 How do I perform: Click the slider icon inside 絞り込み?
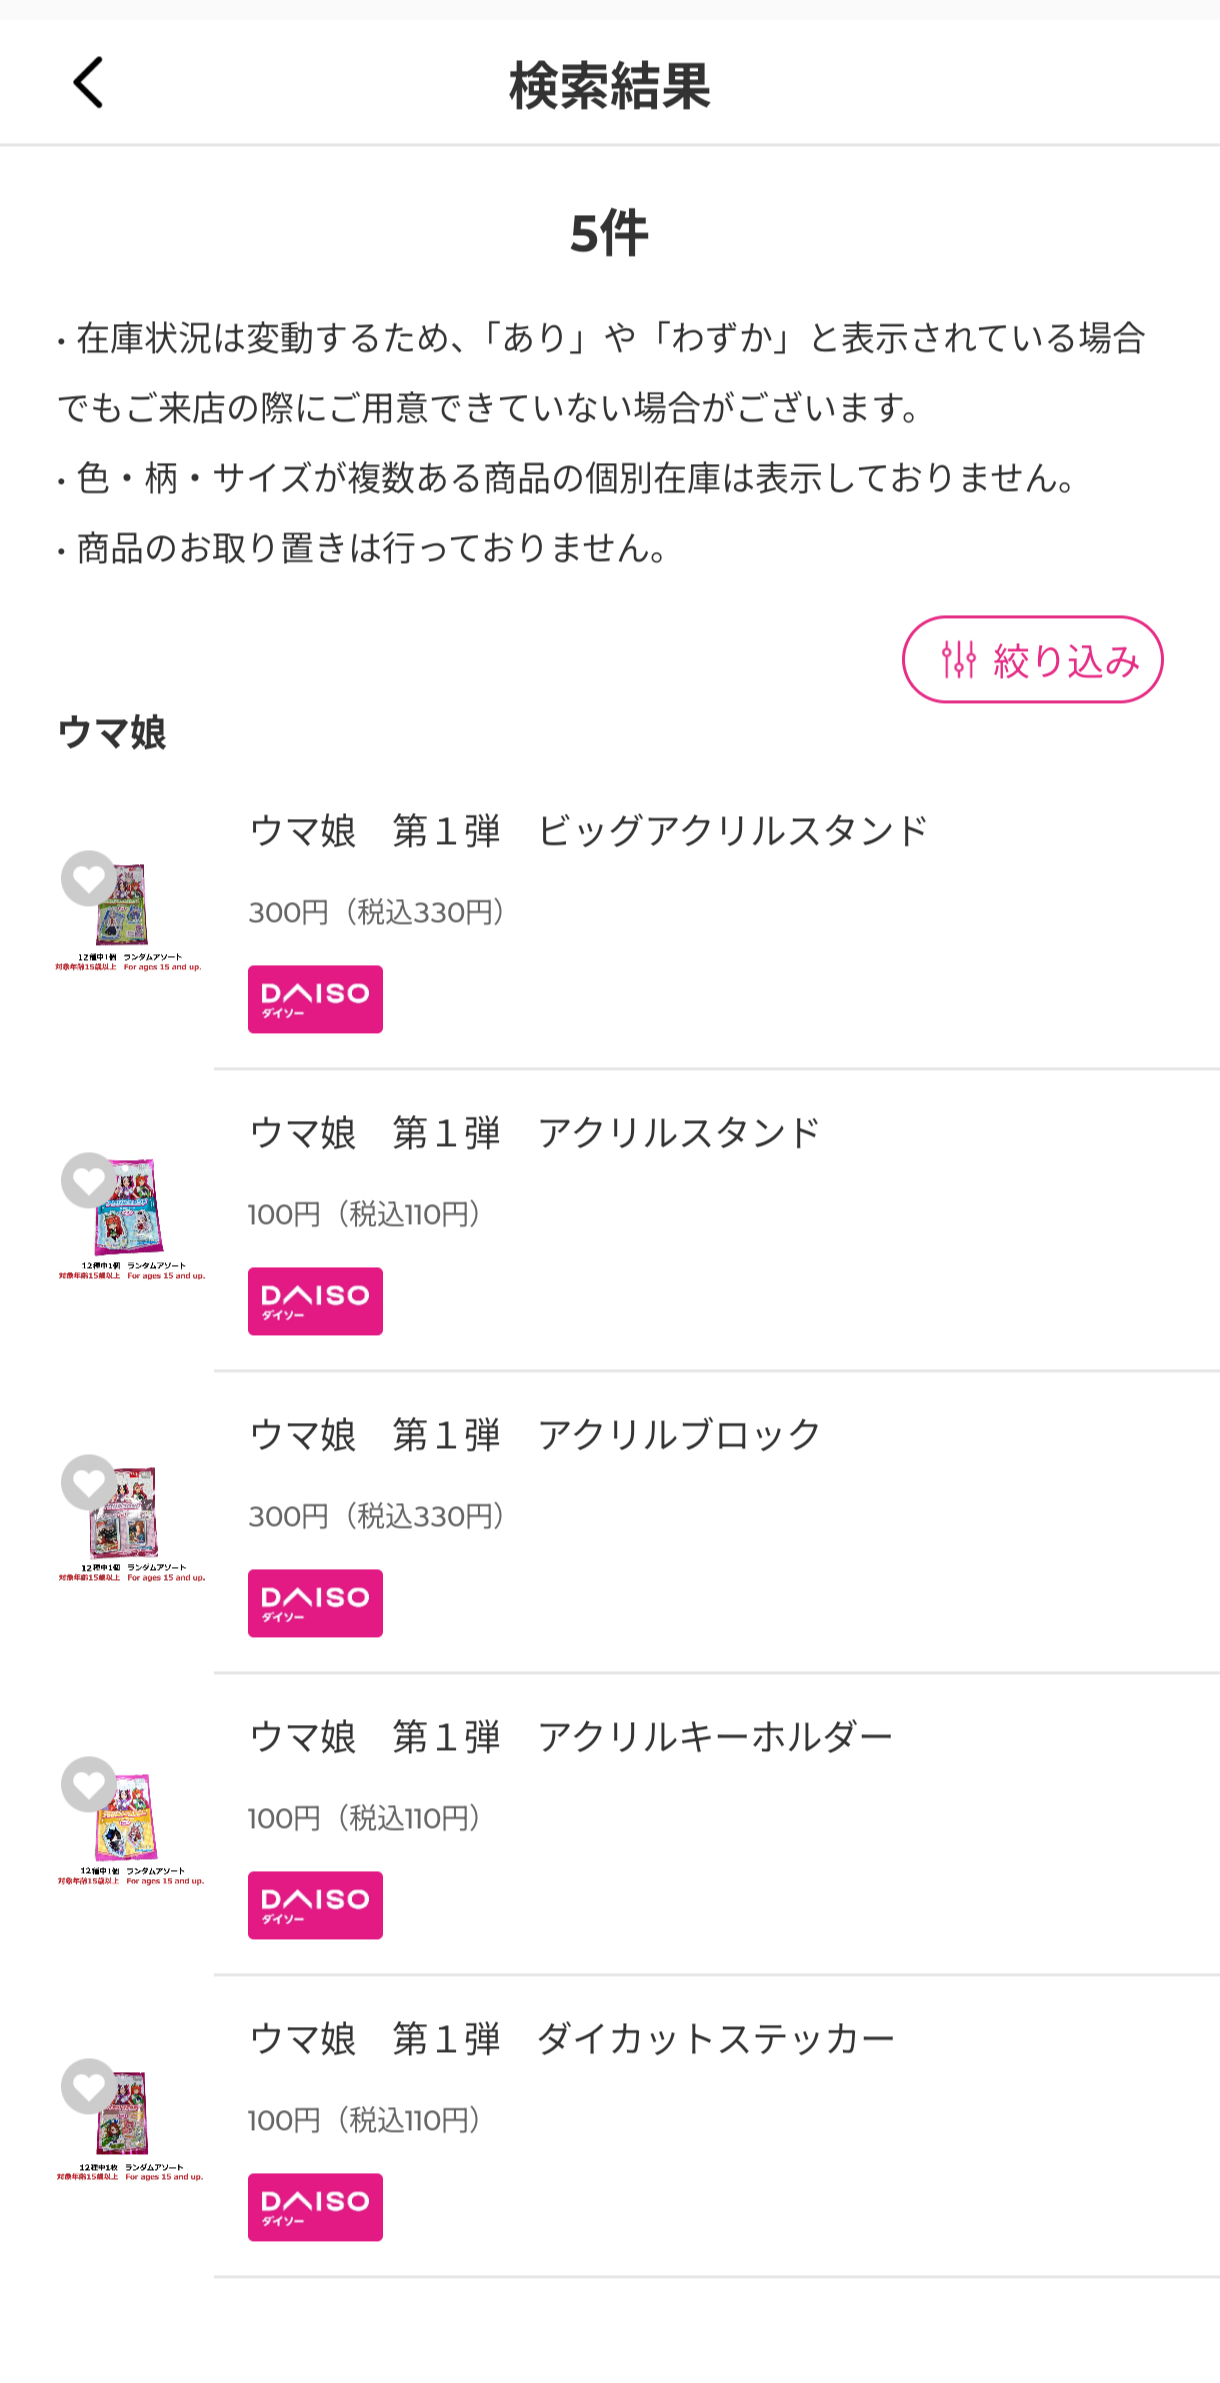tap(958, 660)
